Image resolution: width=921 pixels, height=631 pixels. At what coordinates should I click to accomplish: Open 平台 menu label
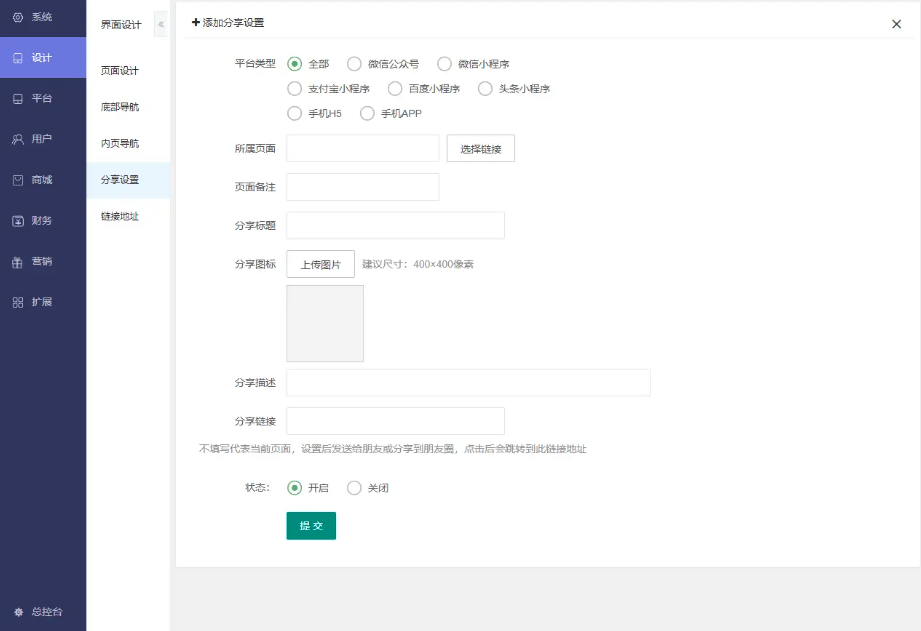[42, 99]
